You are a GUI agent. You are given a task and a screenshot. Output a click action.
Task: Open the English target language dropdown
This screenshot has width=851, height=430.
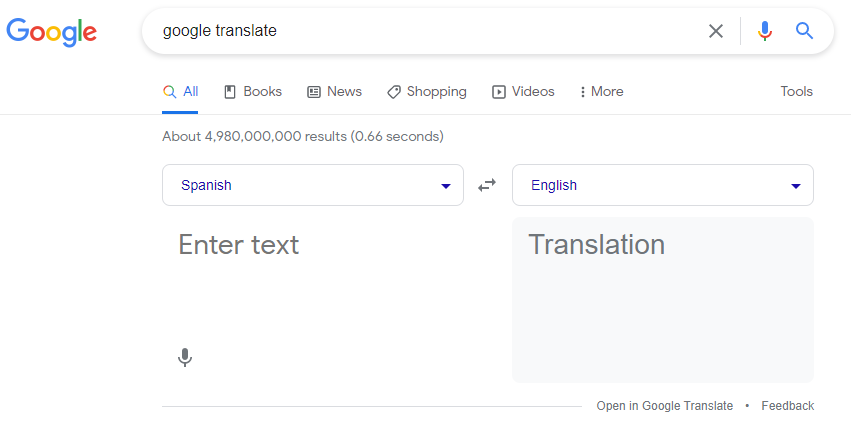click(x=662, y=185)
